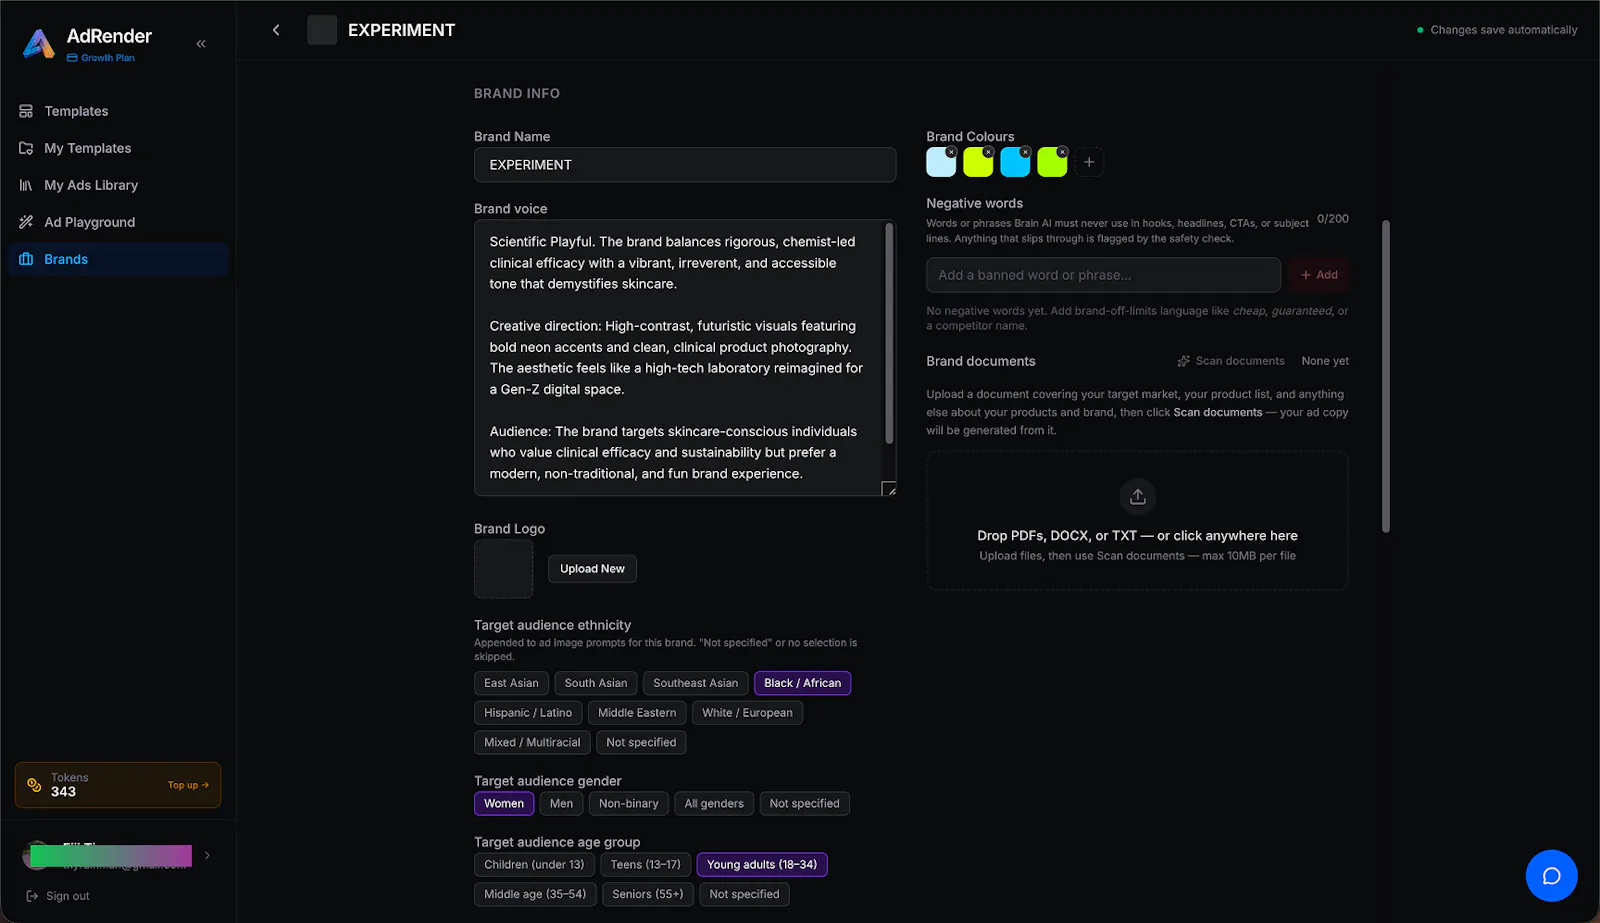Viewport: 1600px width, 923px height.
Task: Click the Top up link
Action: coord(188,785)
